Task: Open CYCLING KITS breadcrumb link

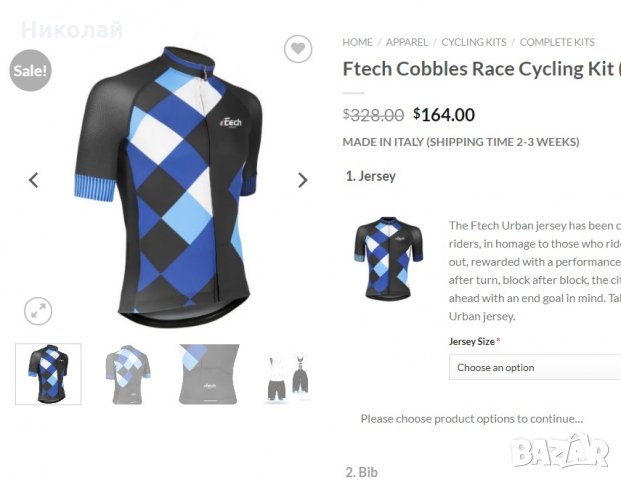Action: tap(474, 42)
